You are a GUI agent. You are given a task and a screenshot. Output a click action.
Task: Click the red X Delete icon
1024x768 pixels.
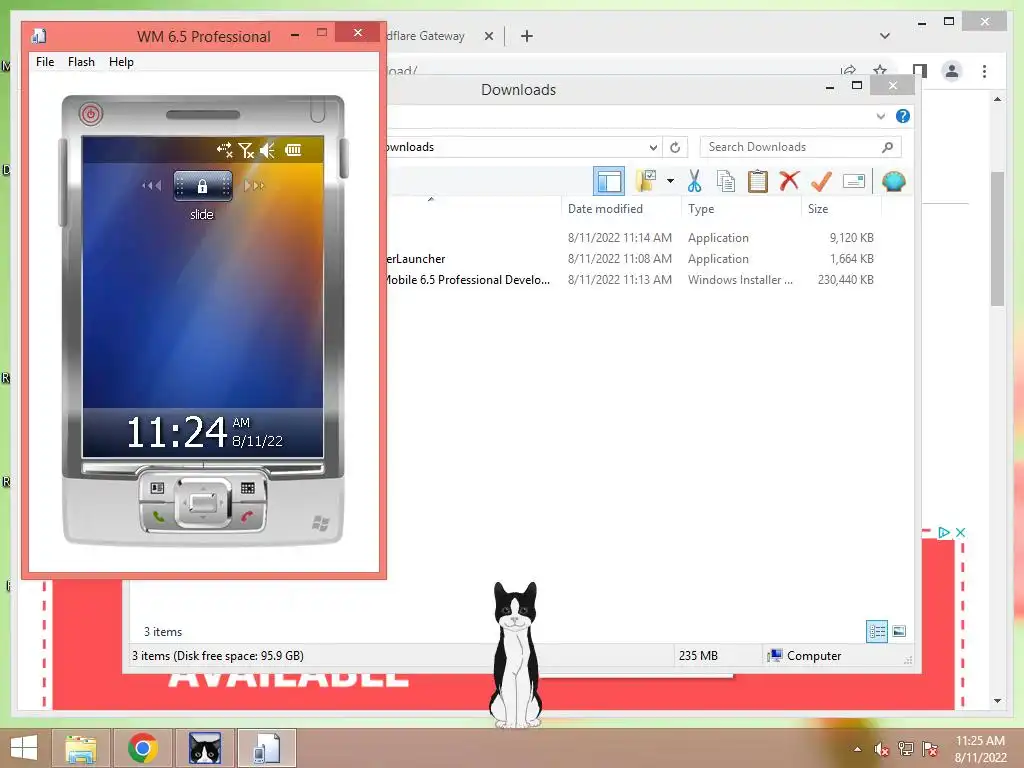789,180
